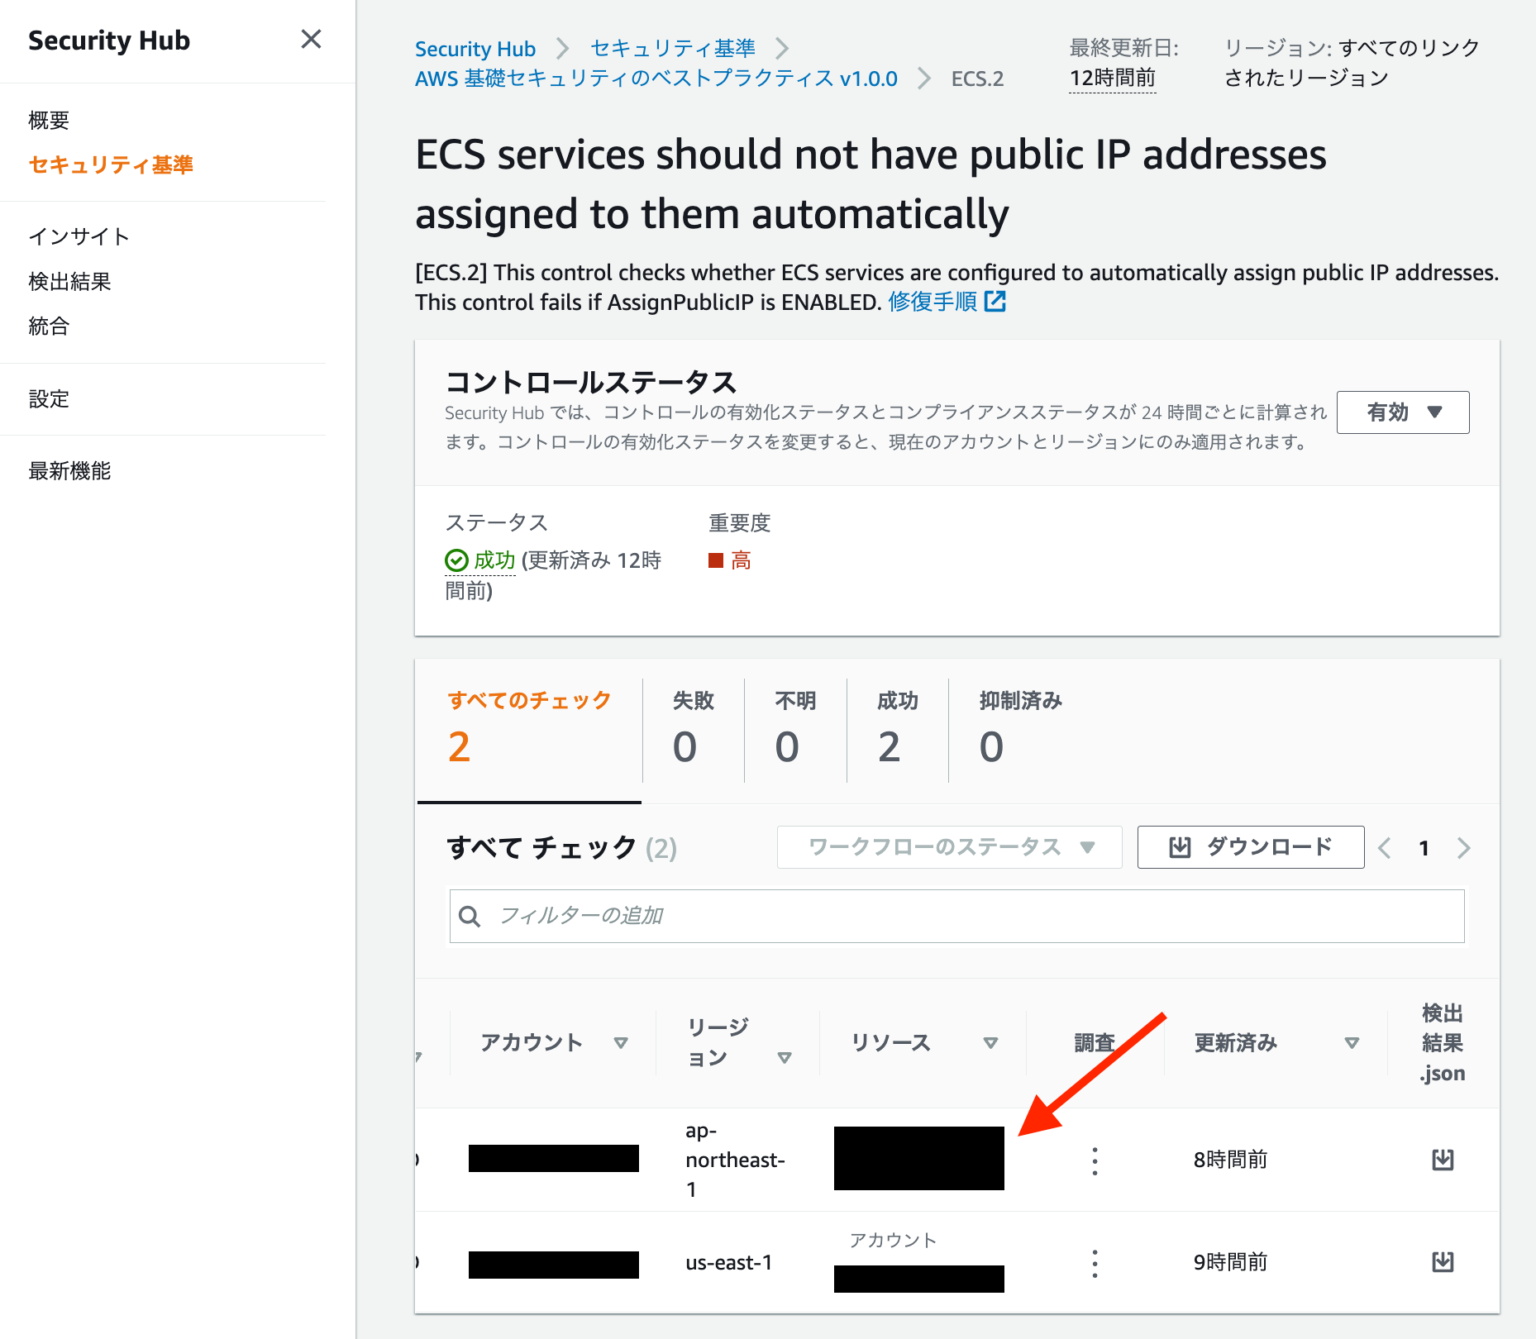Close the Security Hub sidebar with the X icon
This screenshot has width=1536, height=1339.
point(311,39)
